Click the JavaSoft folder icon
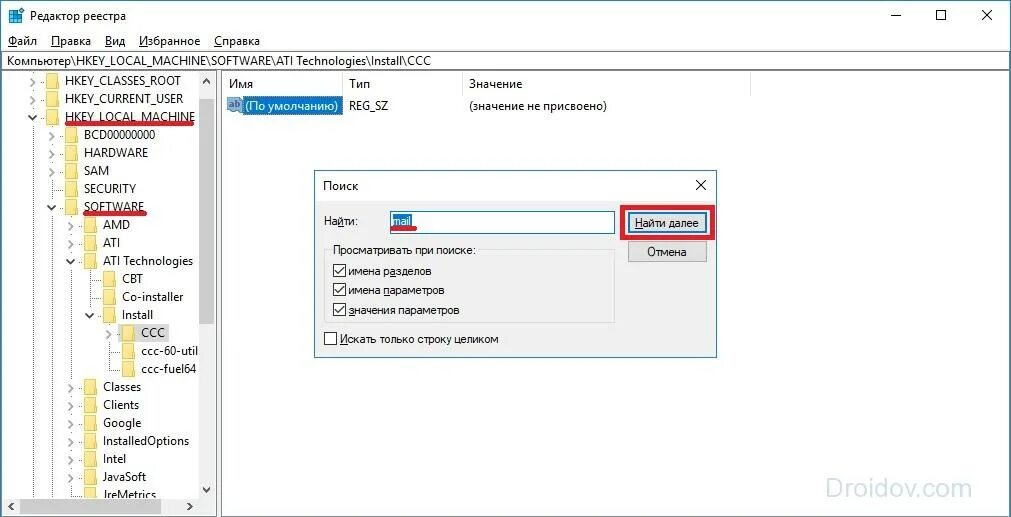Image resolution: width=1011 pixels, height=517 pixels. [x=91, y=478]
